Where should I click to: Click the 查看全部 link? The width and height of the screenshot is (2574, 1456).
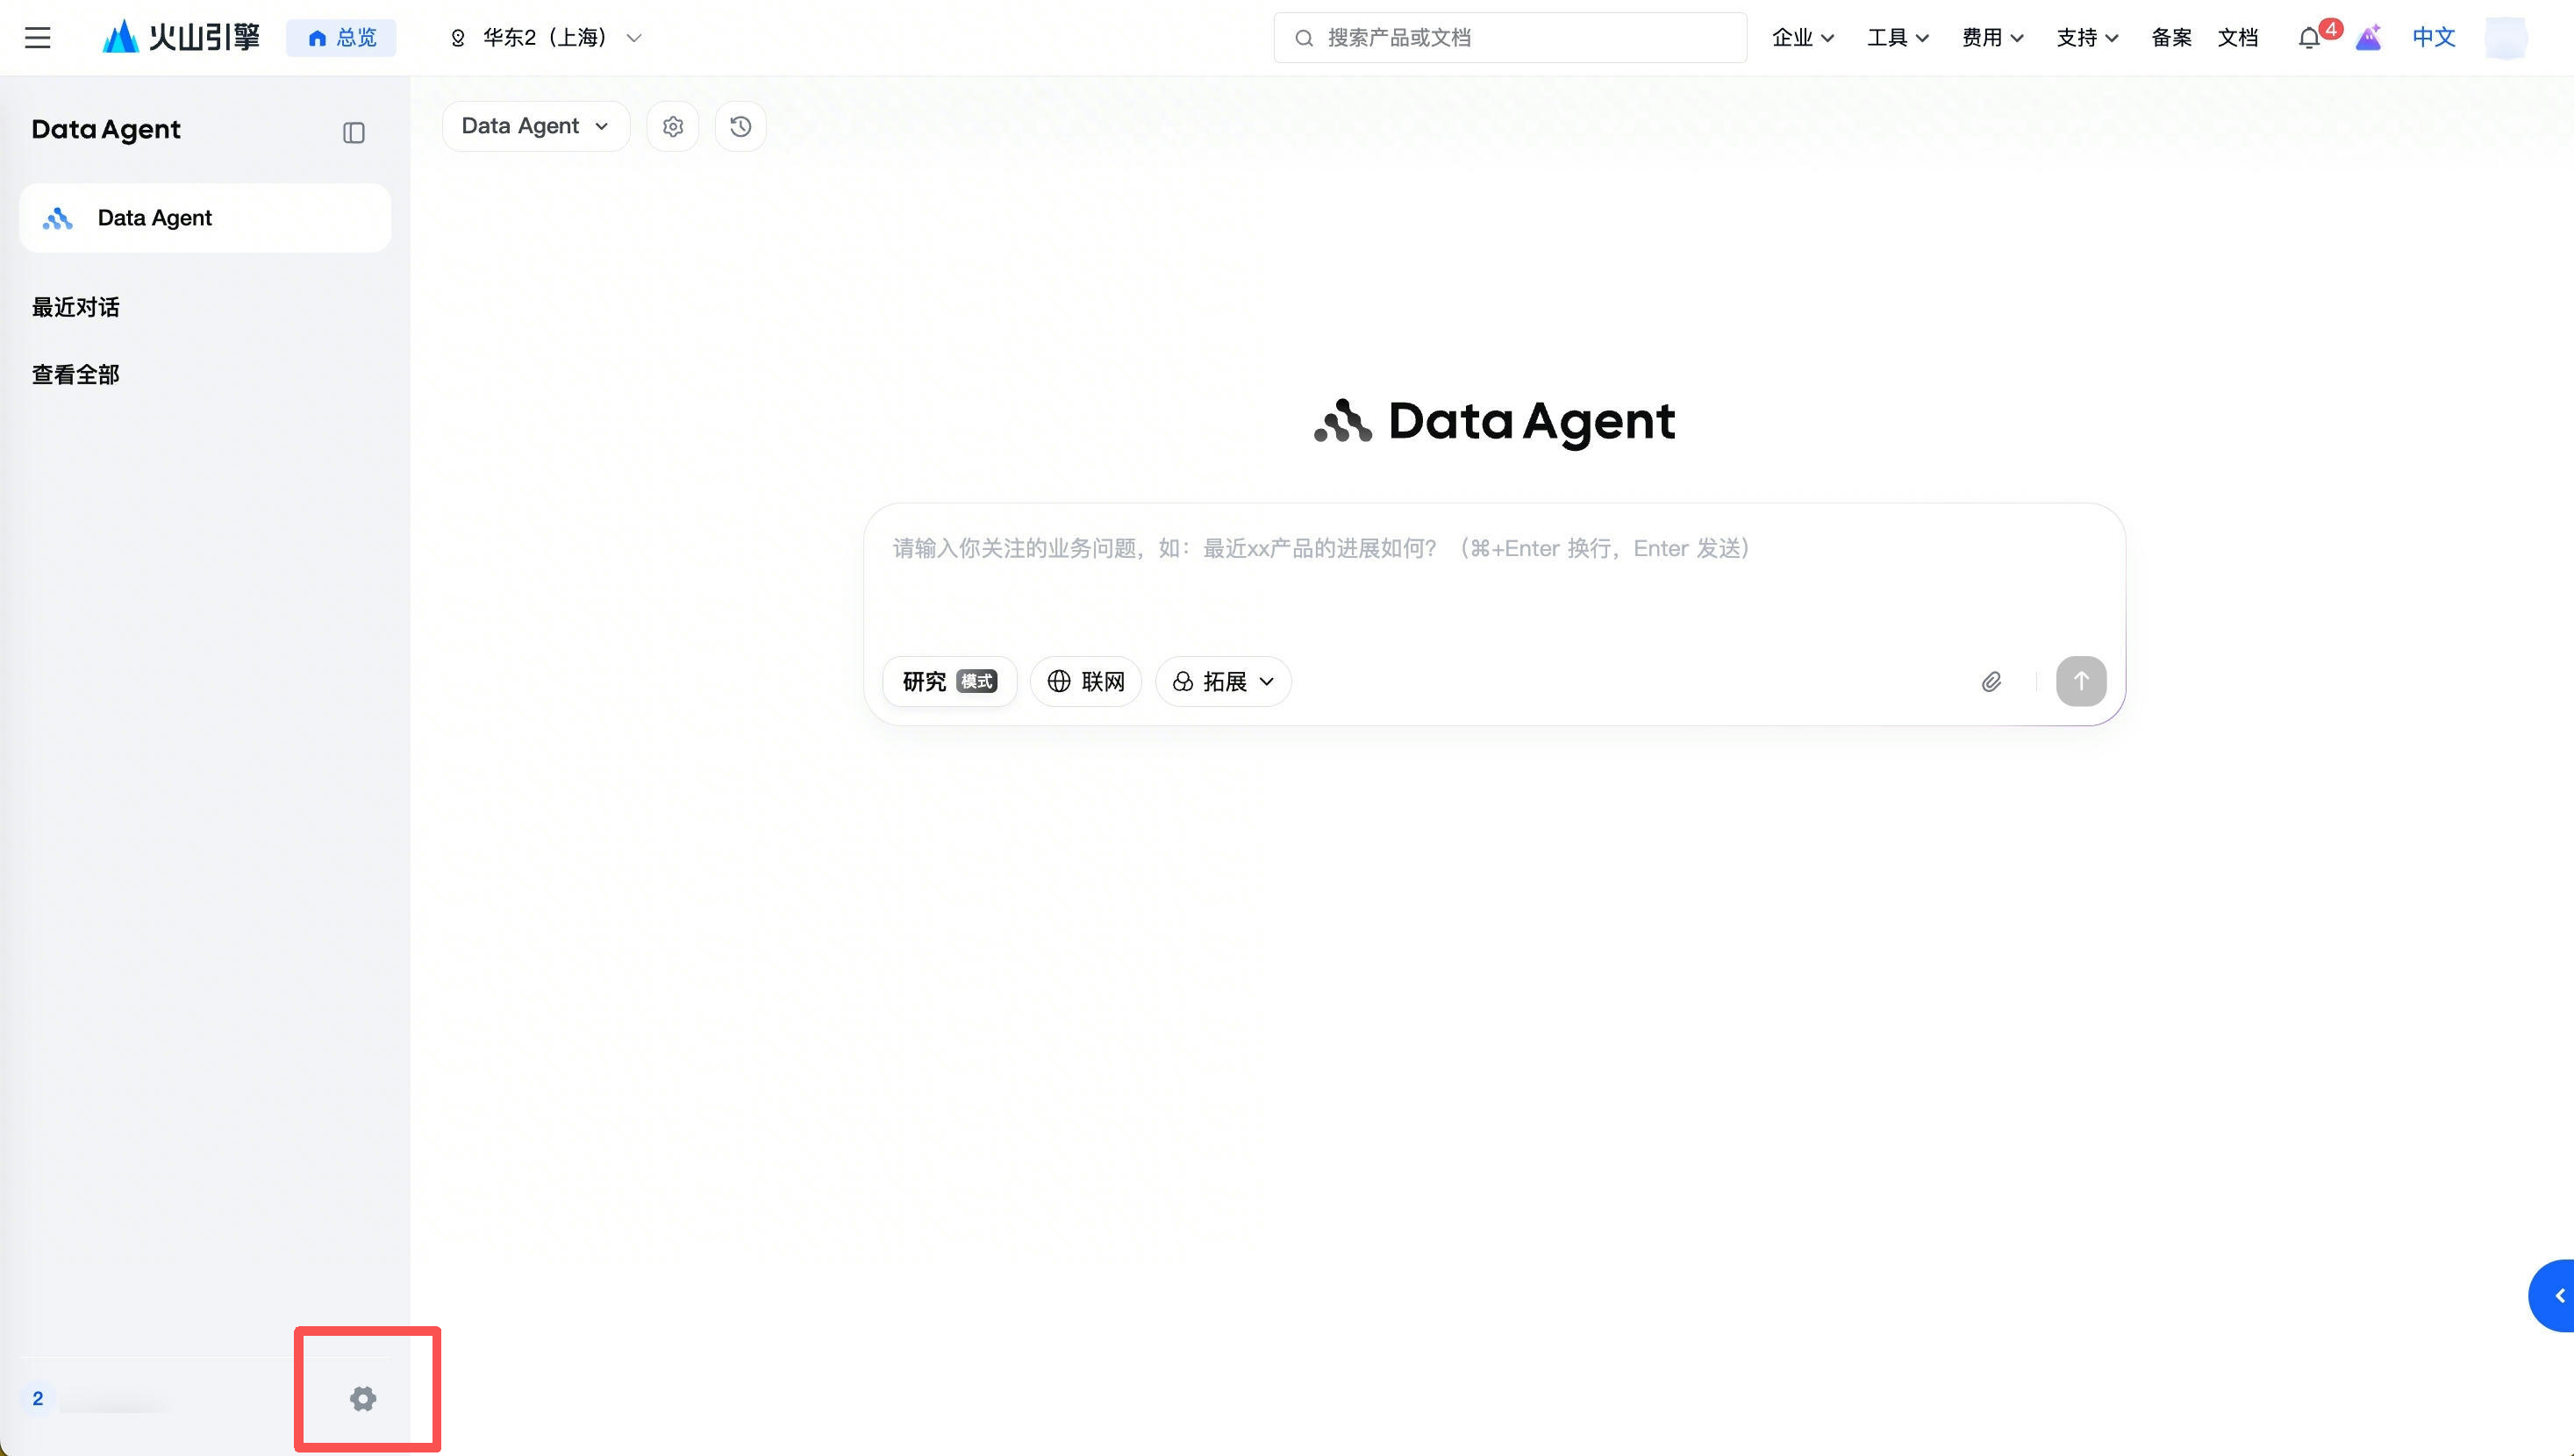click(76, 375)
